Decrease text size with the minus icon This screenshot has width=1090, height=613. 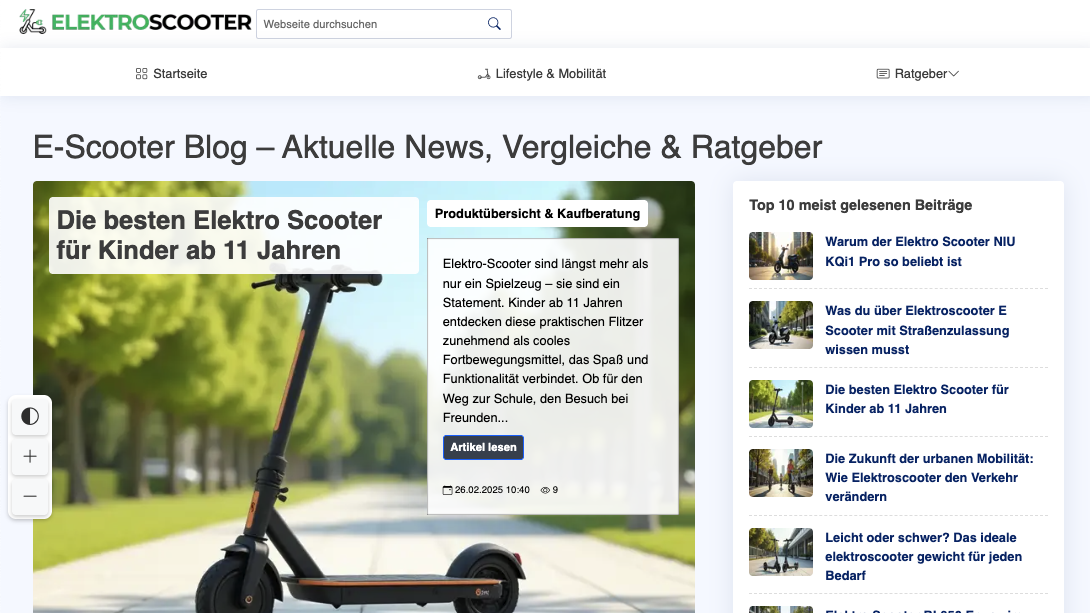tap(30, 497)
